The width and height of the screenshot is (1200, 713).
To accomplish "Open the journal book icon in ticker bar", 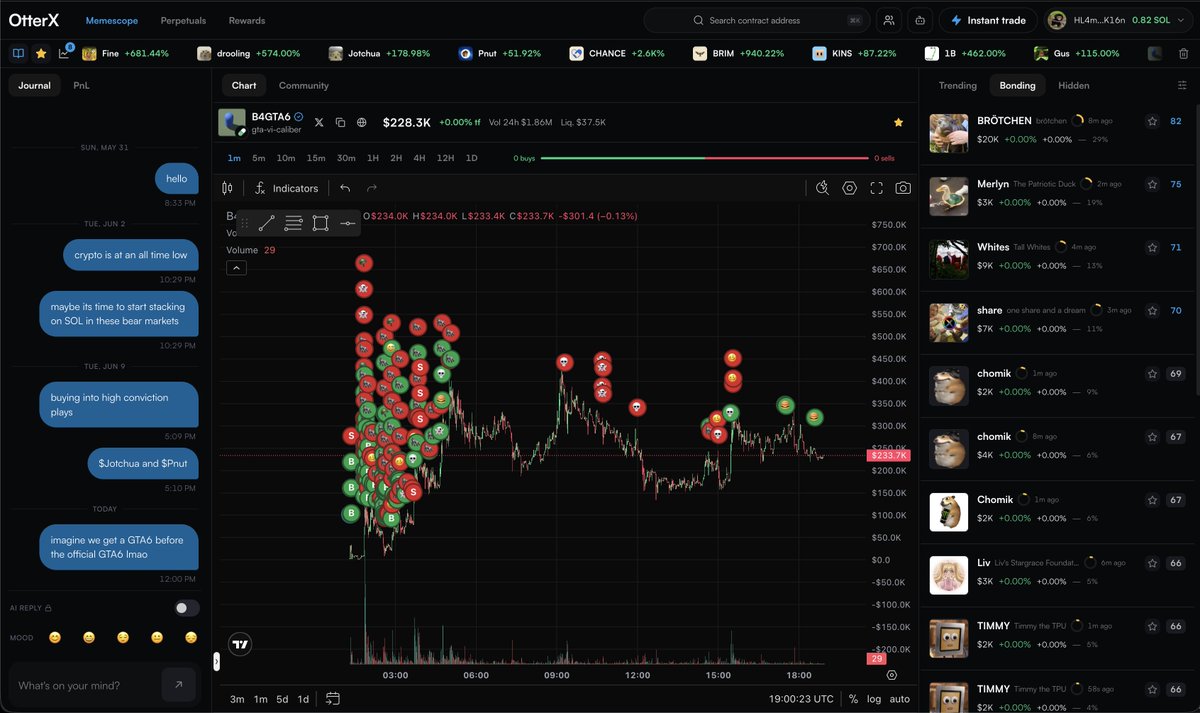I will point(17,53).
